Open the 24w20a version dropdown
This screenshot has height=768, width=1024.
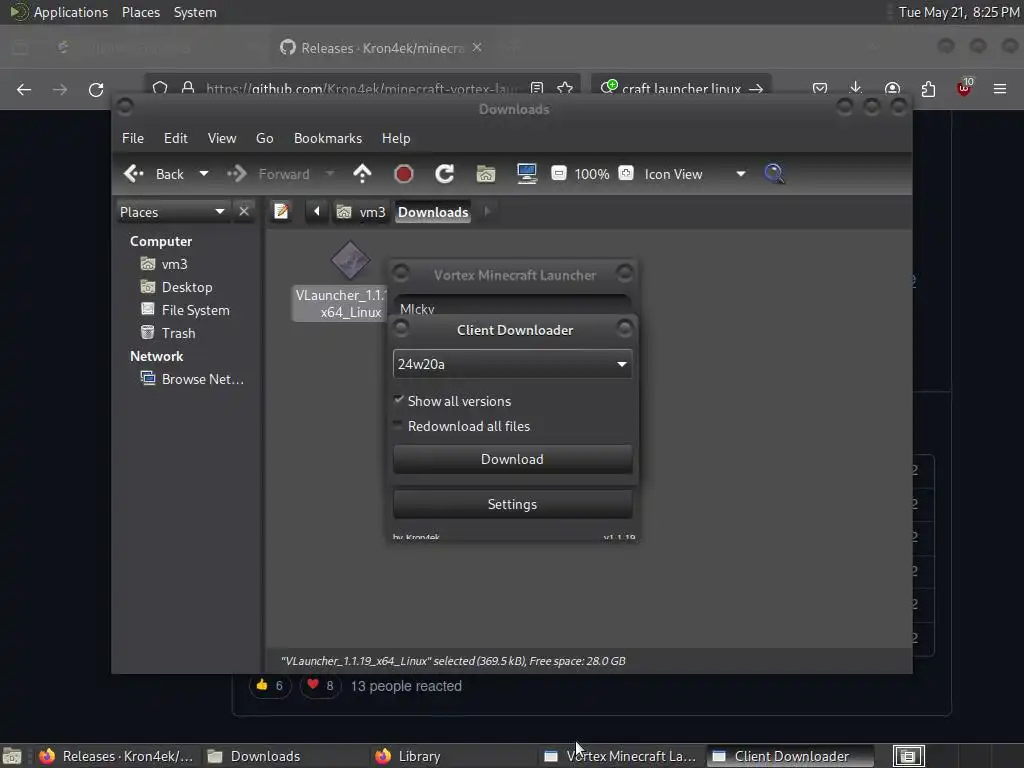click(x=513, y=364)
